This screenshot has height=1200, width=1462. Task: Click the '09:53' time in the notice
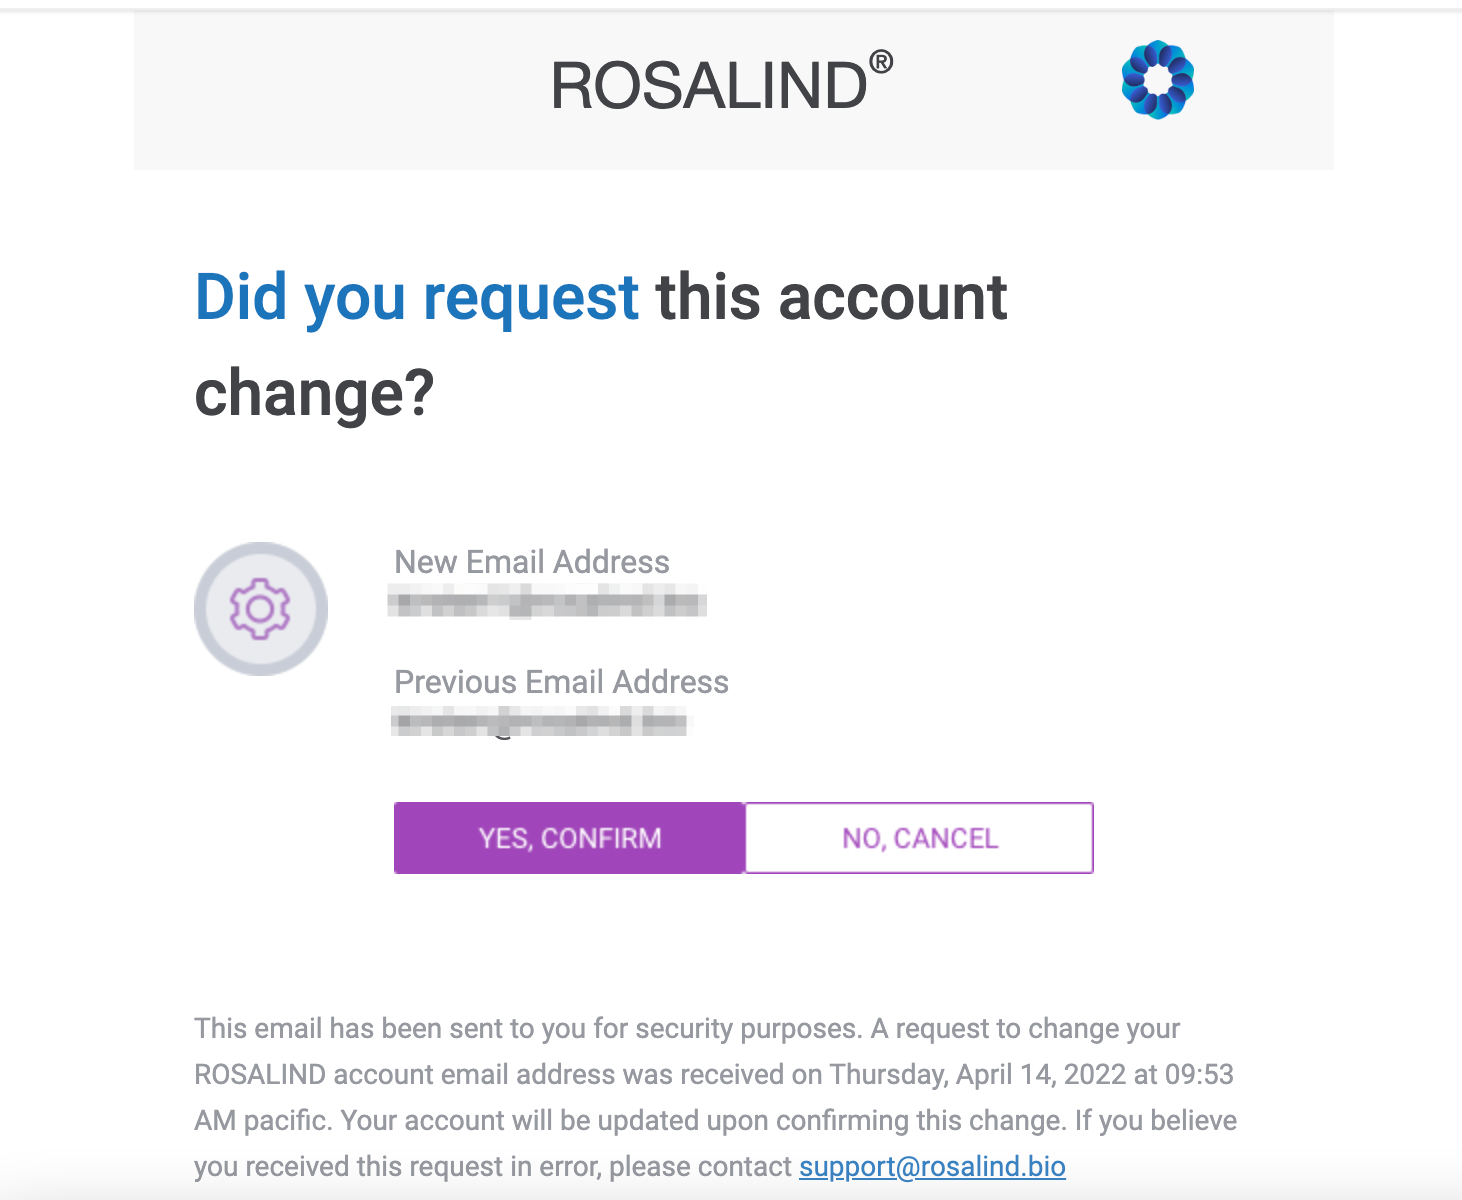1200,1074
